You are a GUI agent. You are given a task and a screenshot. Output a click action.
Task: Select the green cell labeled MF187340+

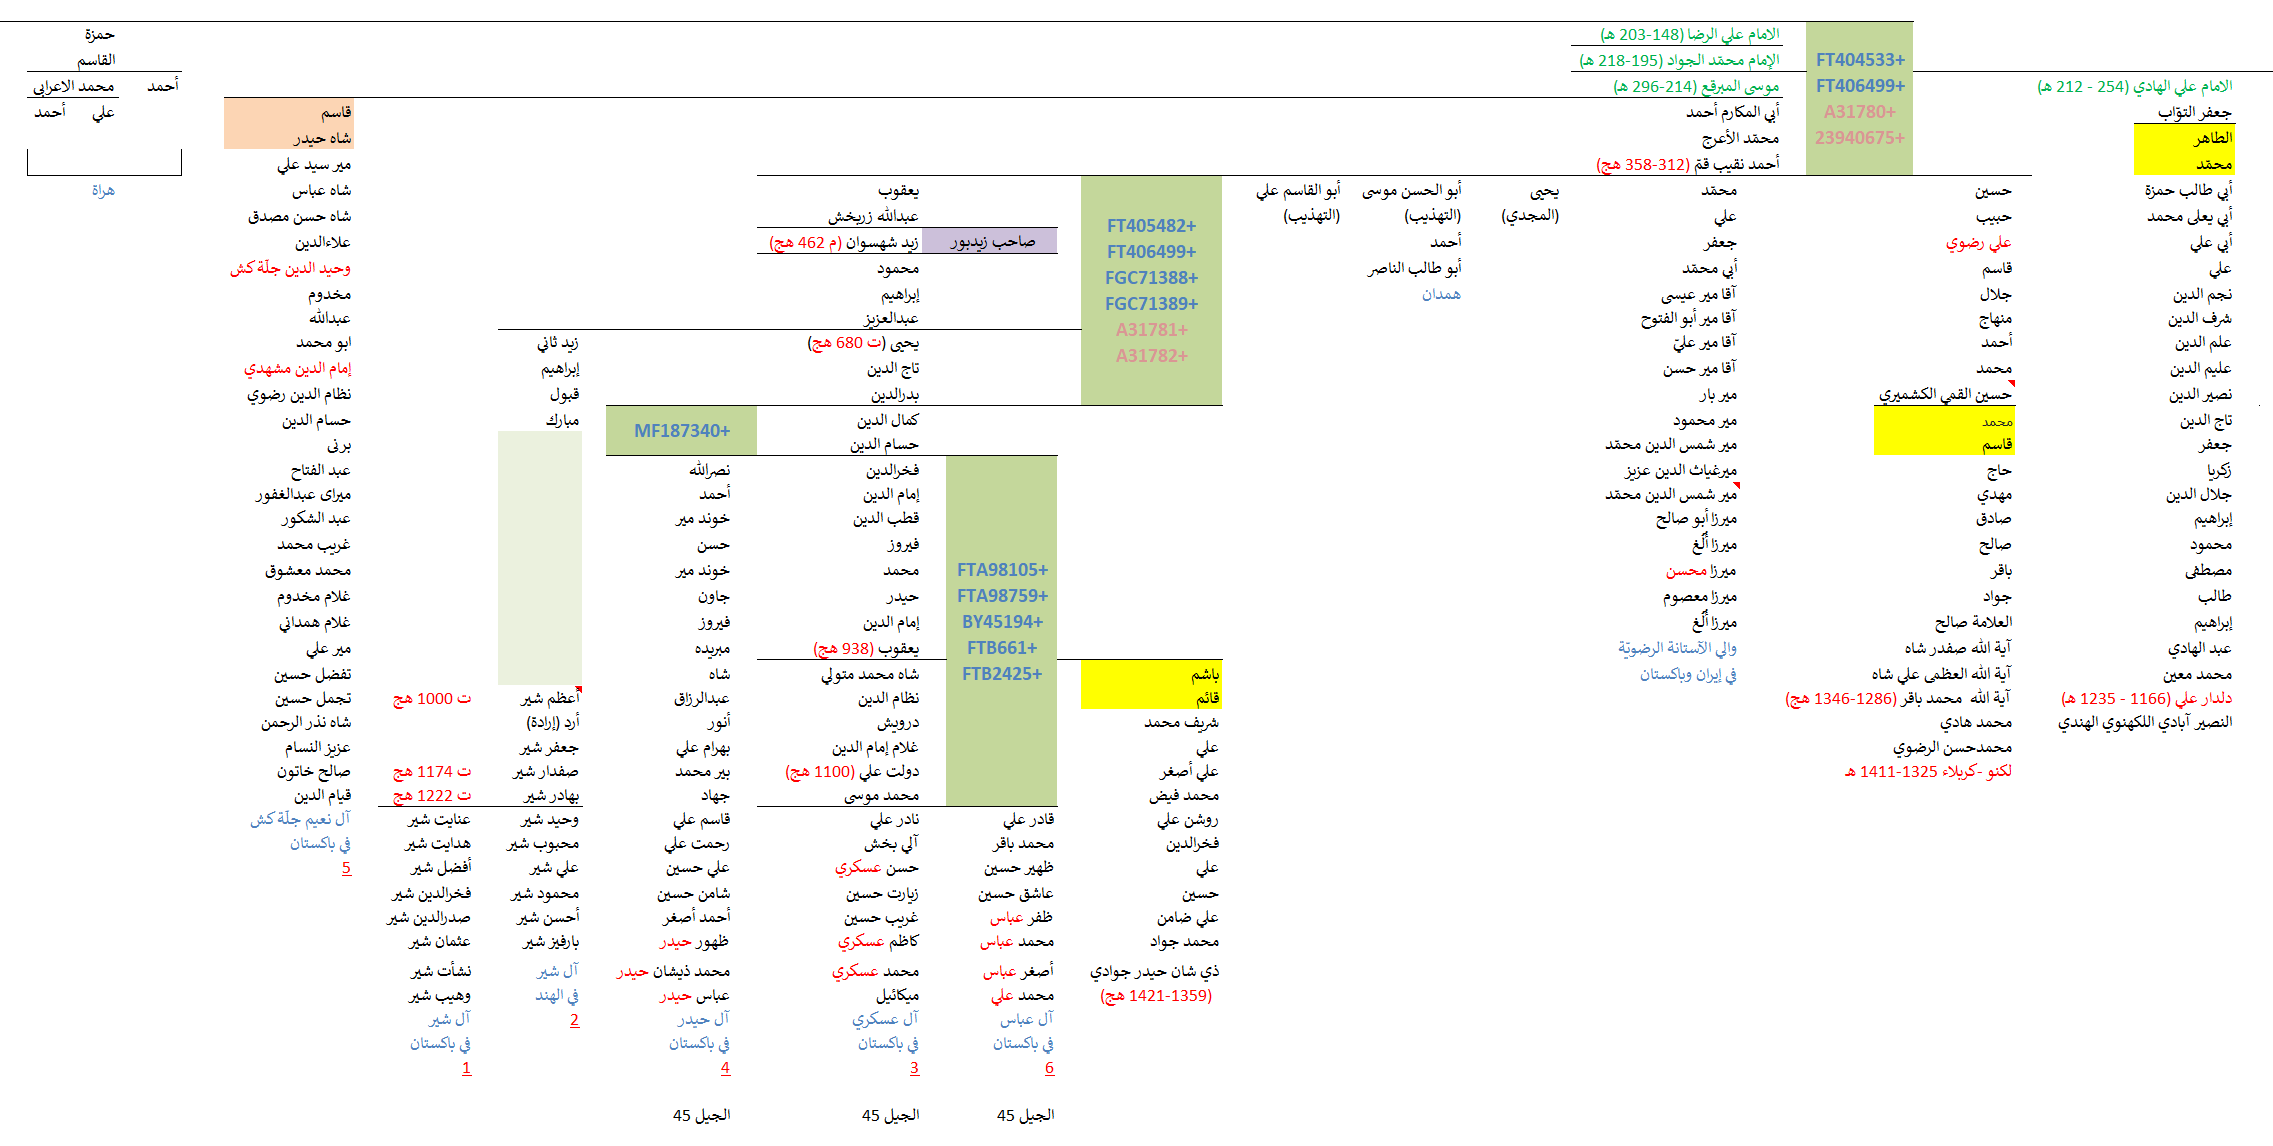(682, 431)
